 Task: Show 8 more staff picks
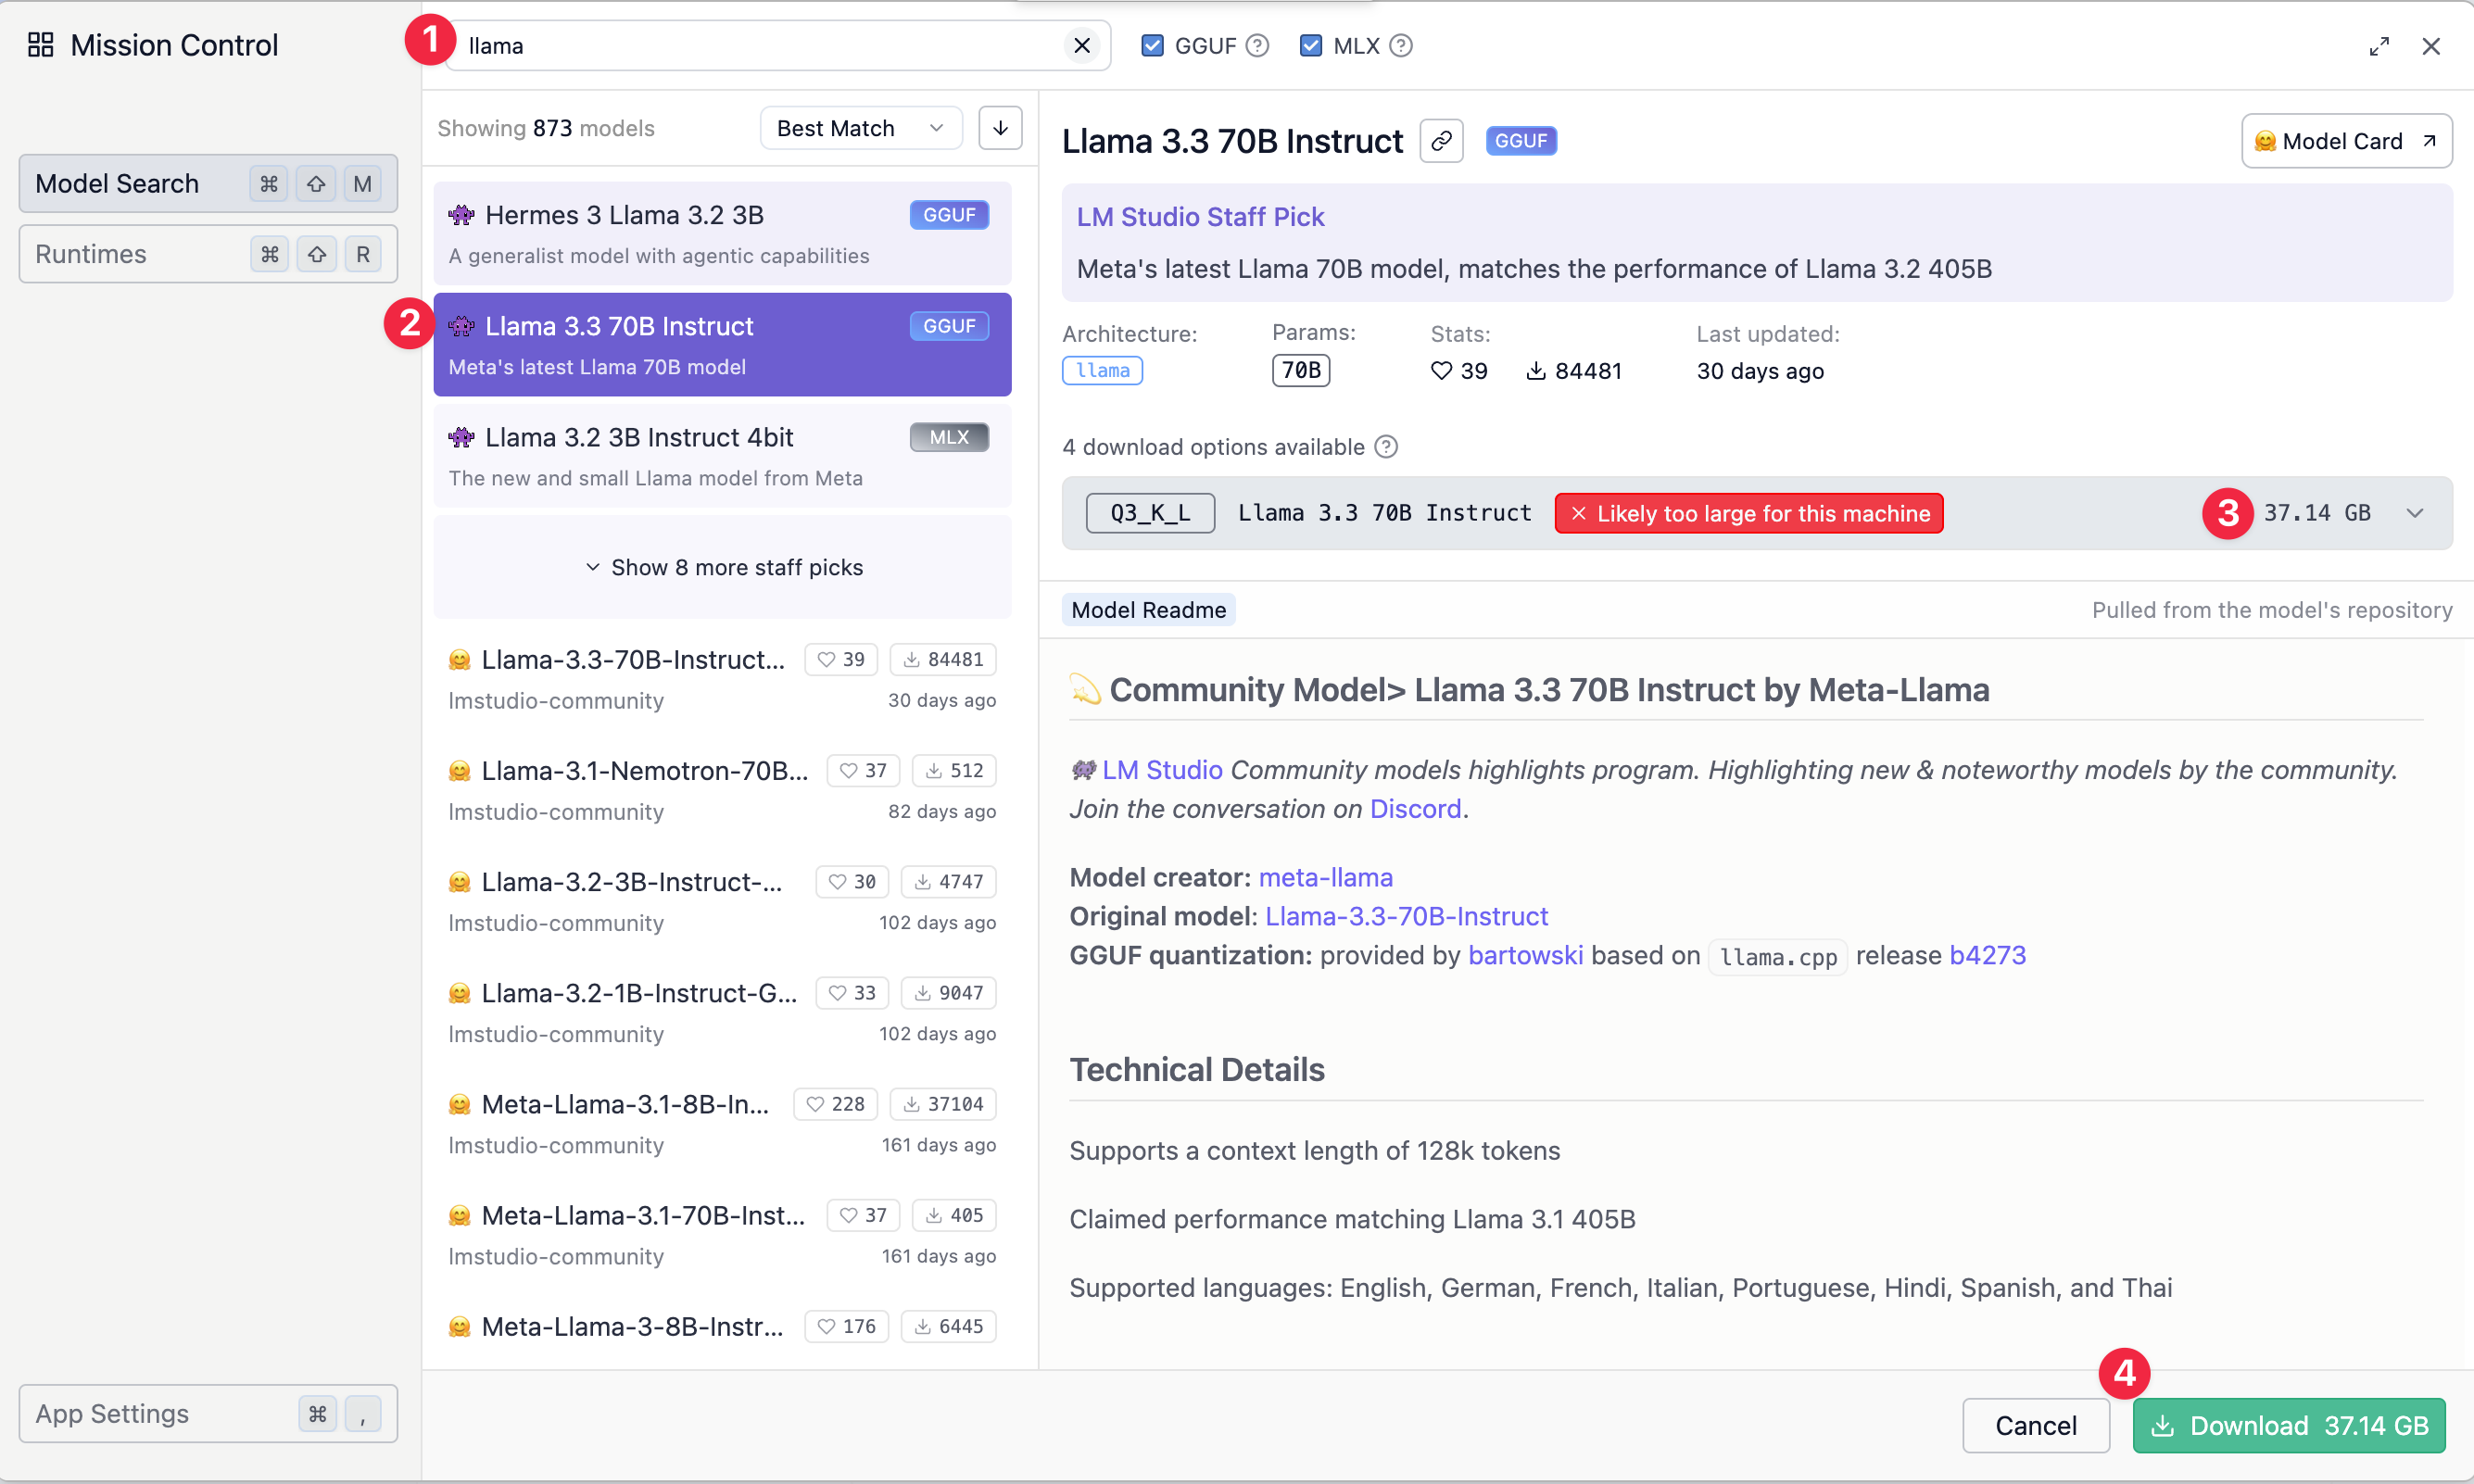(723, 567)
